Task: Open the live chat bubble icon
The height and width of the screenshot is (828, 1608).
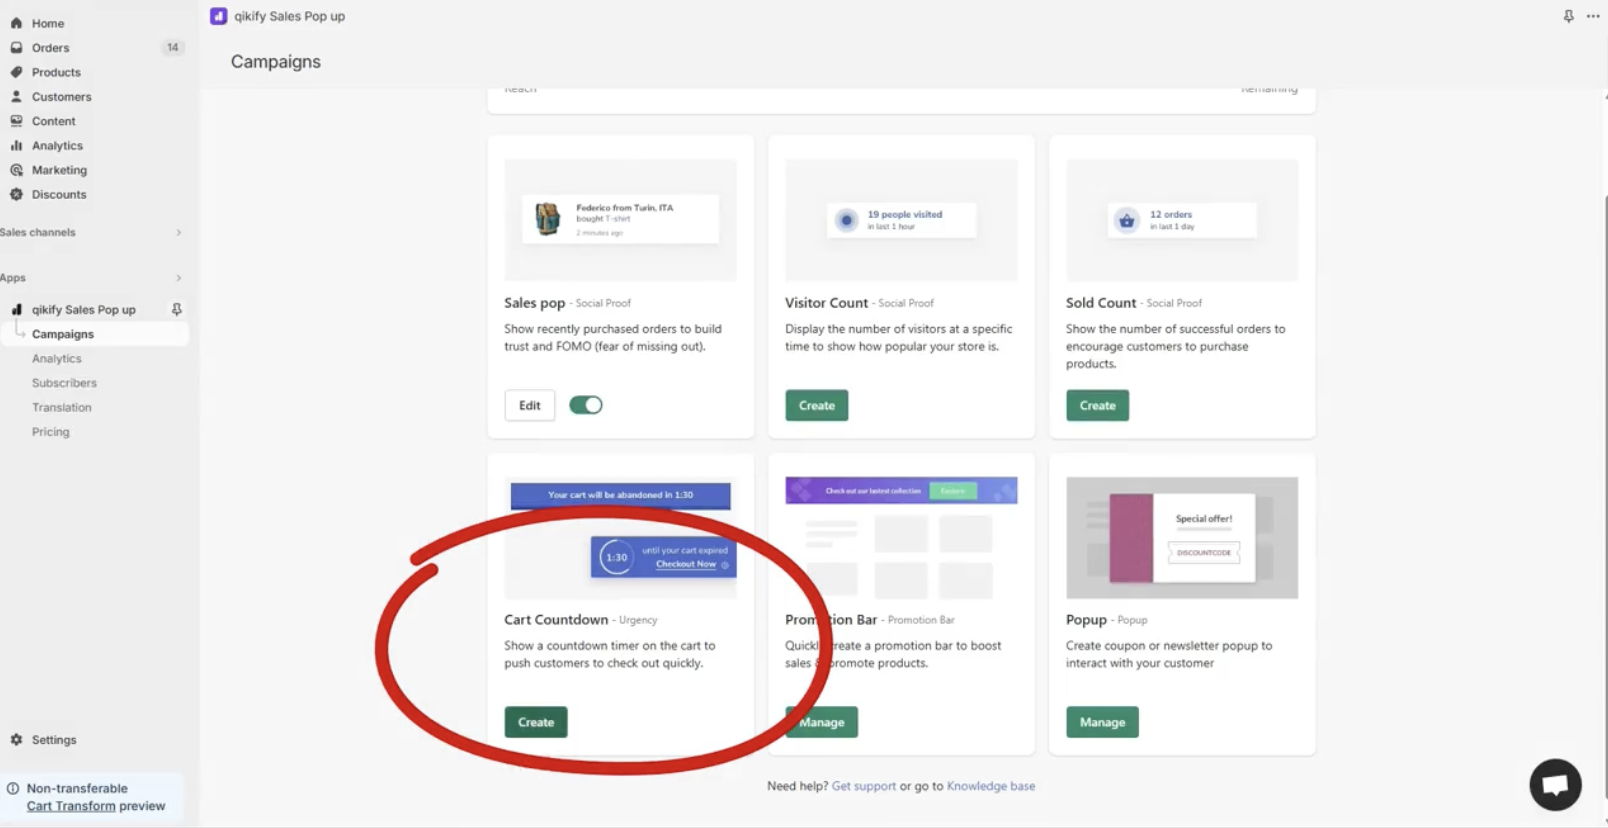Action: 1555,785
